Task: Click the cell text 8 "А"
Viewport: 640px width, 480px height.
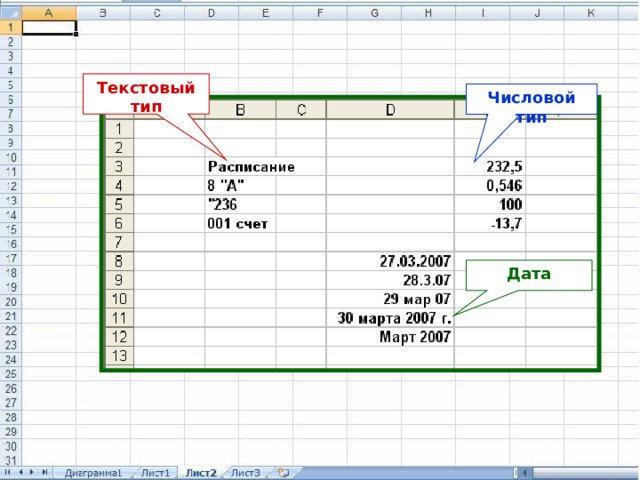Action: tap(225, 186)
